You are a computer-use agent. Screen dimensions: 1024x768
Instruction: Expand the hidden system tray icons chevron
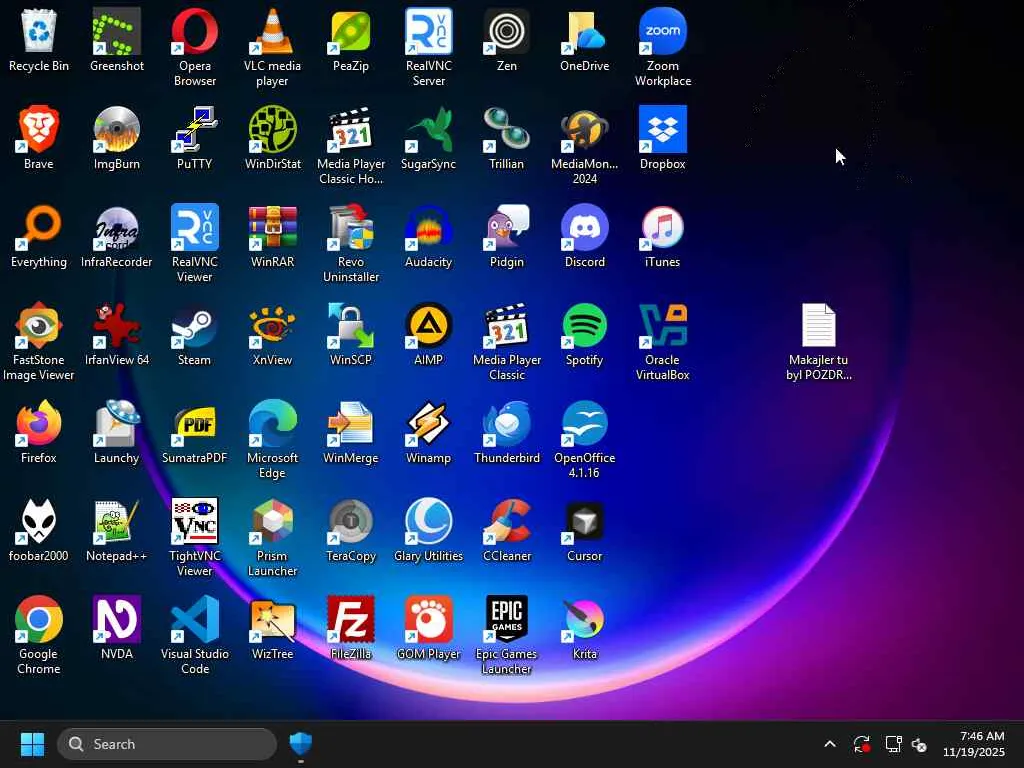pyautogui.click(x=829, y=744)
